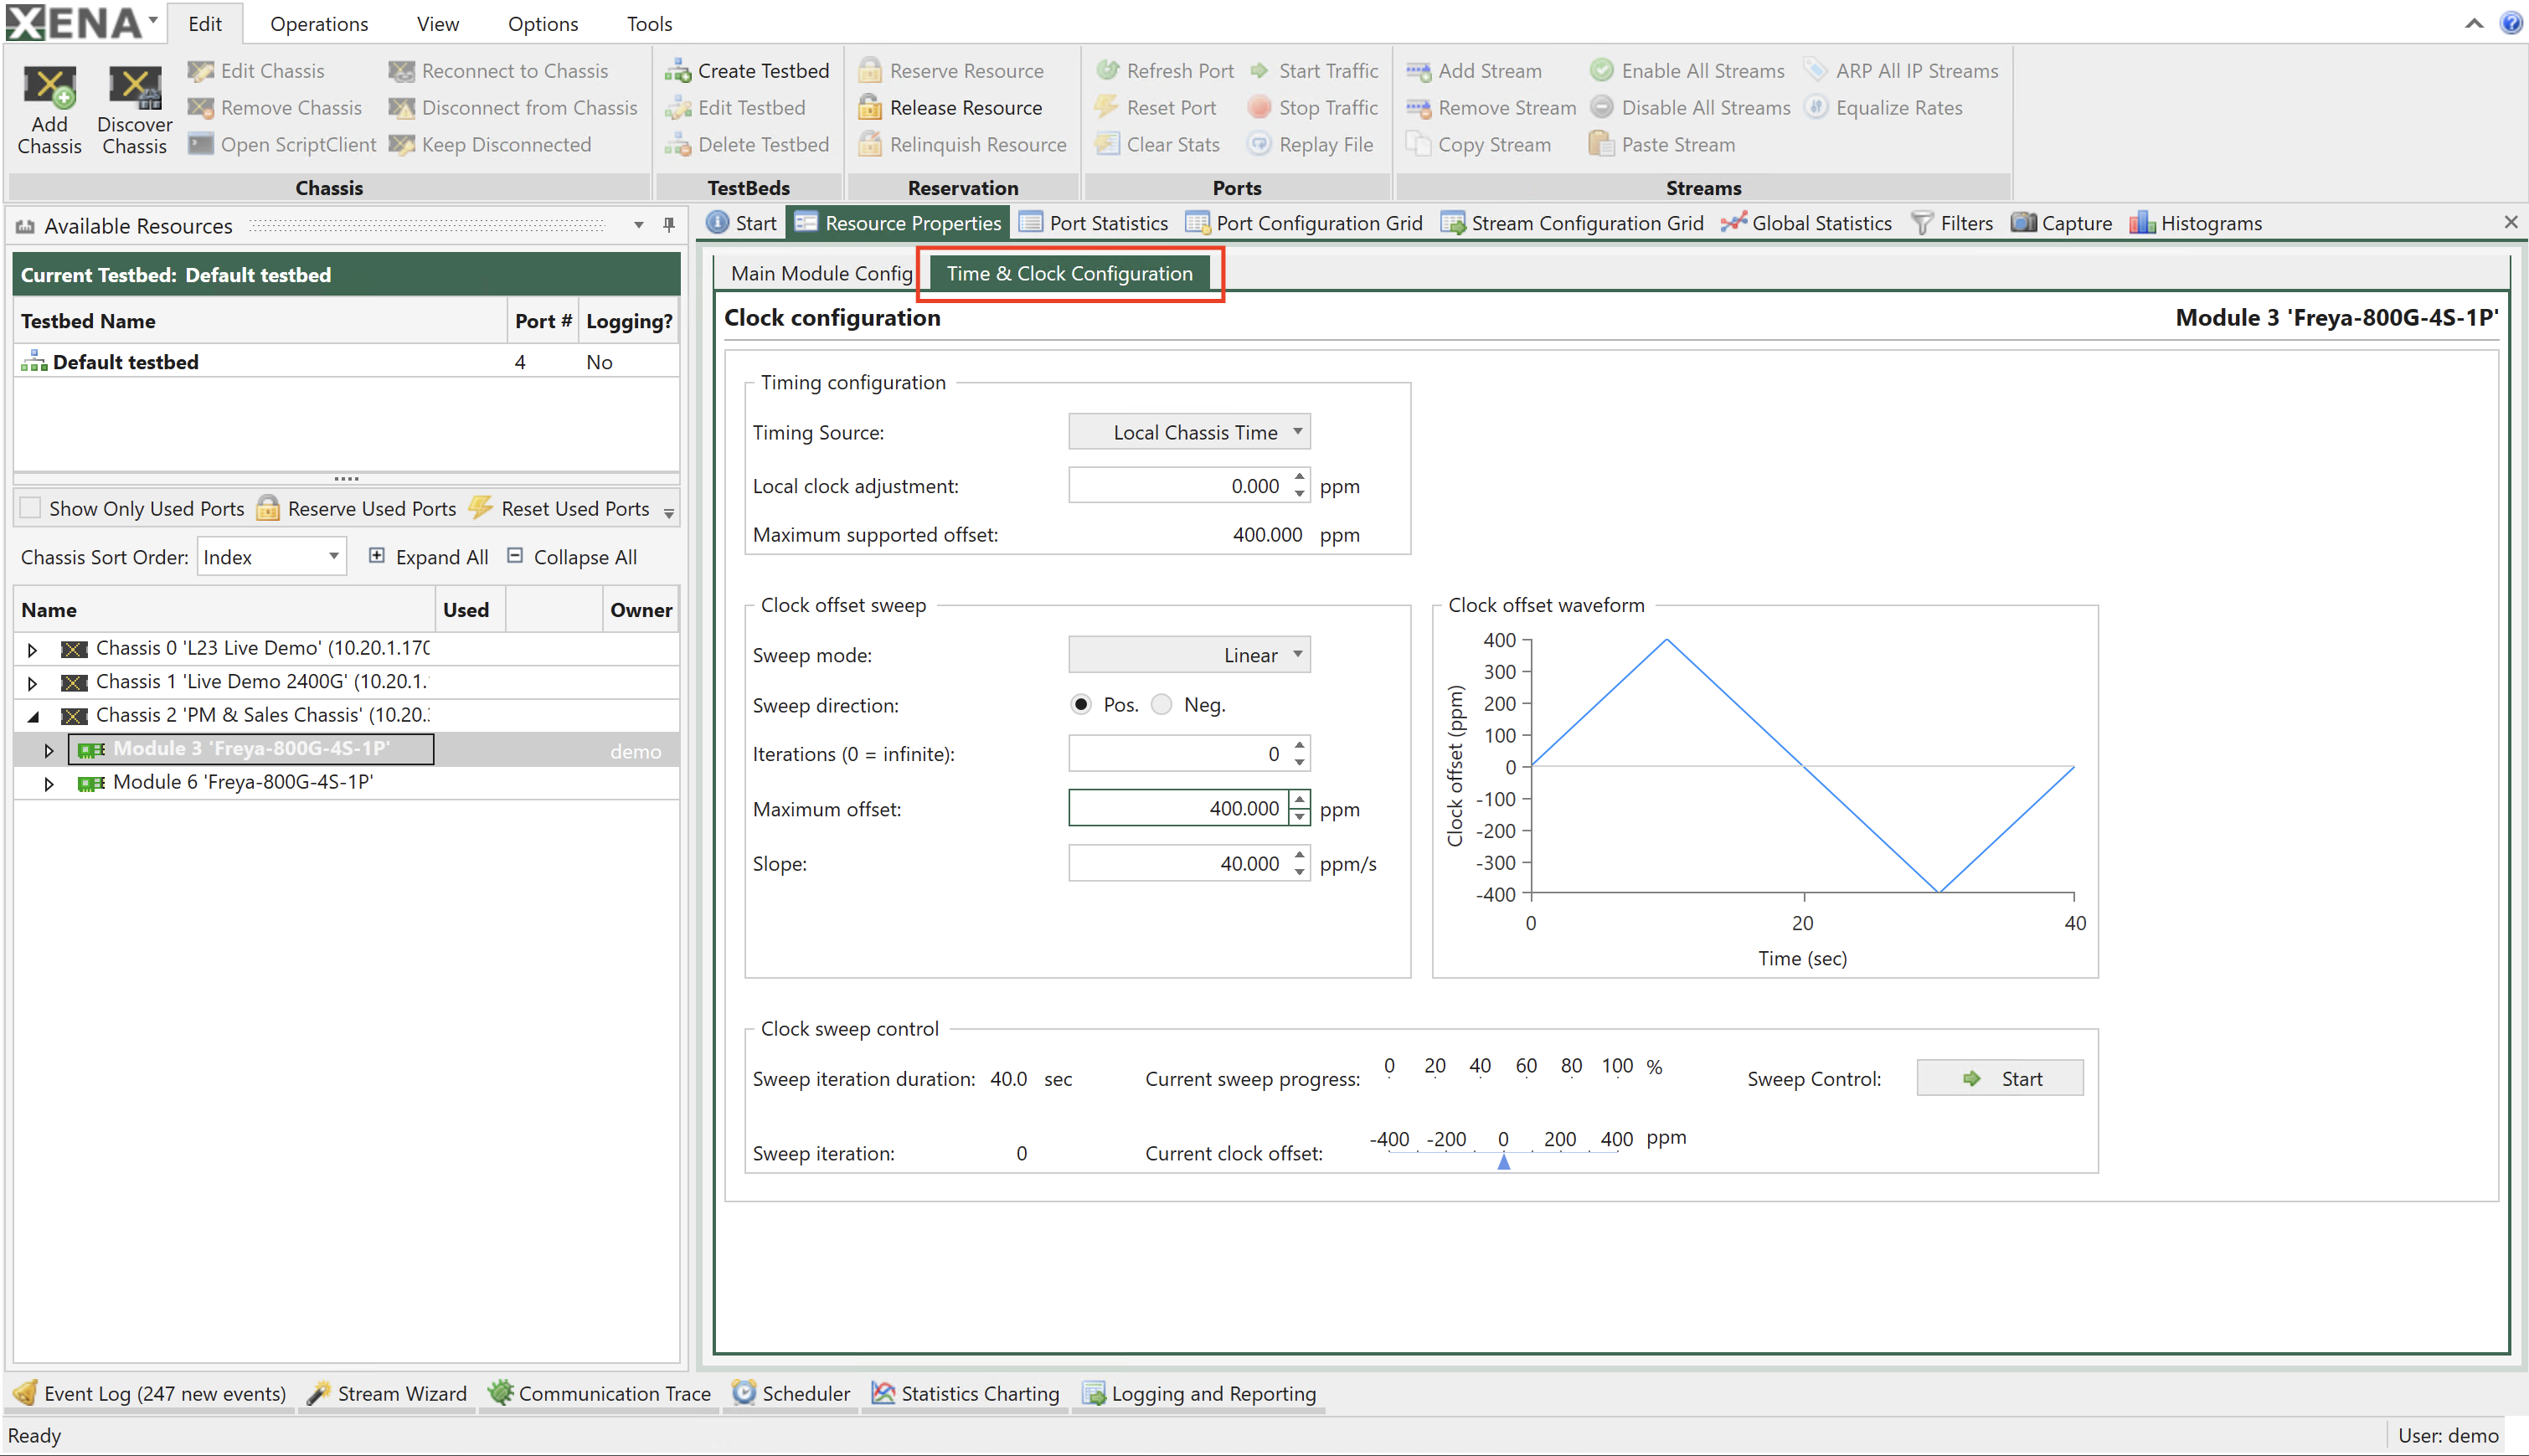Collapse Chassis 2 'PM & Sales Chassis'

click(32, 717)
